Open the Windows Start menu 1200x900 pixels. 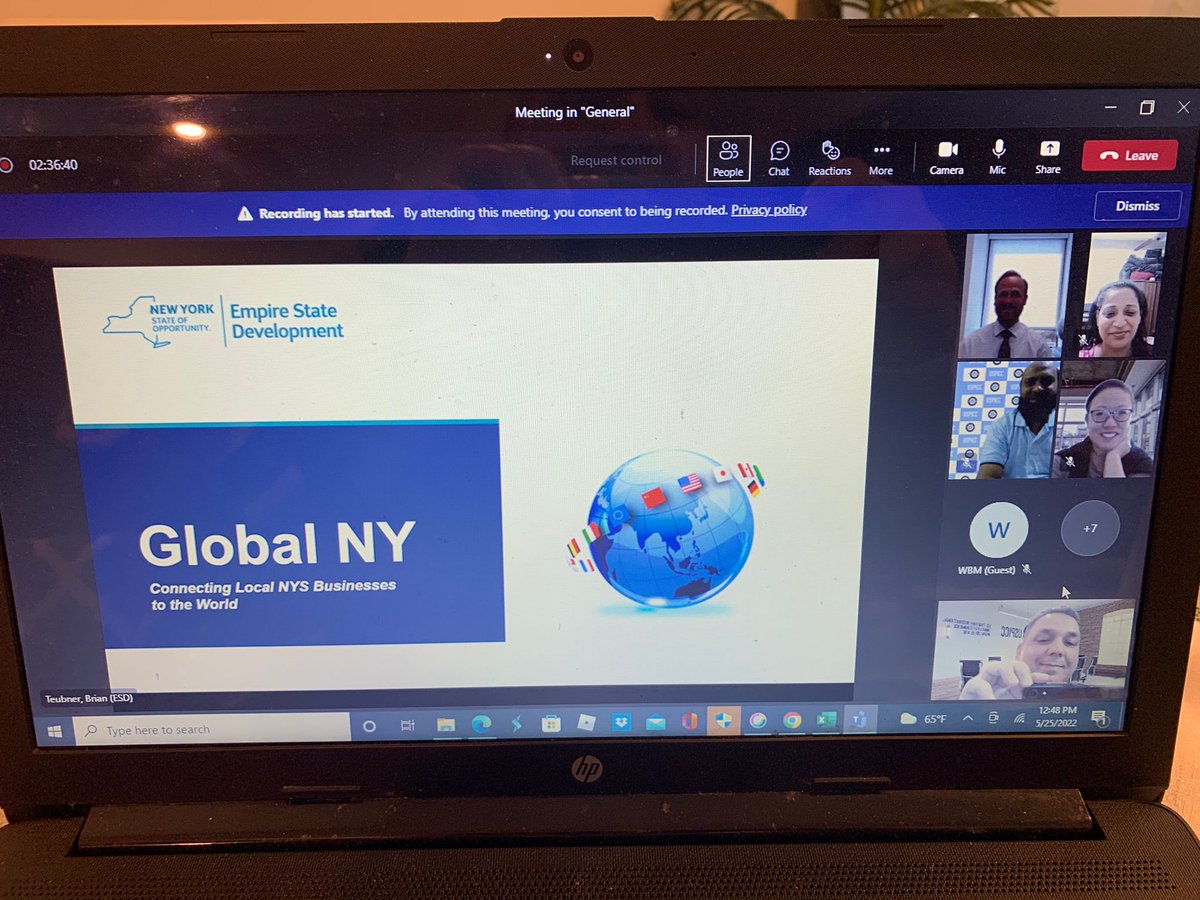(54, 731)
